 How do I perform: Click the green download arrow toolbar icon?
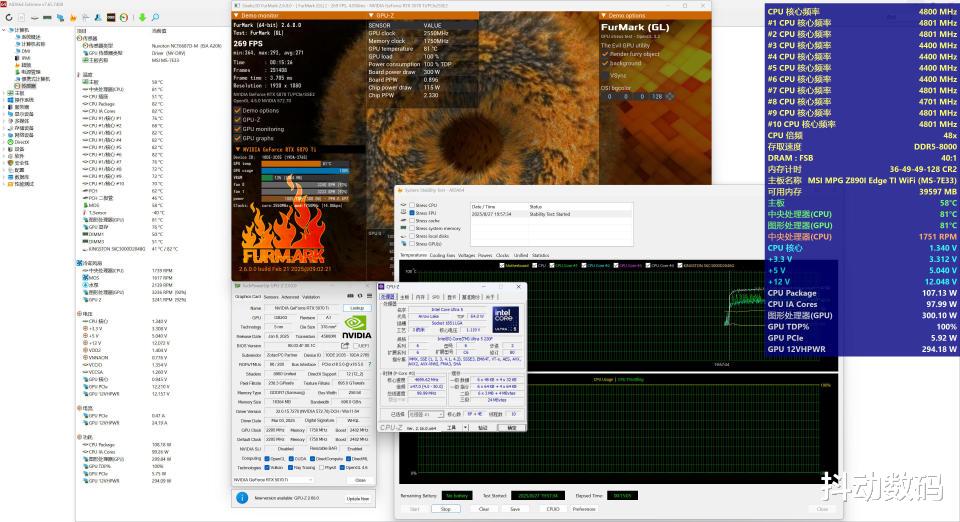point(142,17)
